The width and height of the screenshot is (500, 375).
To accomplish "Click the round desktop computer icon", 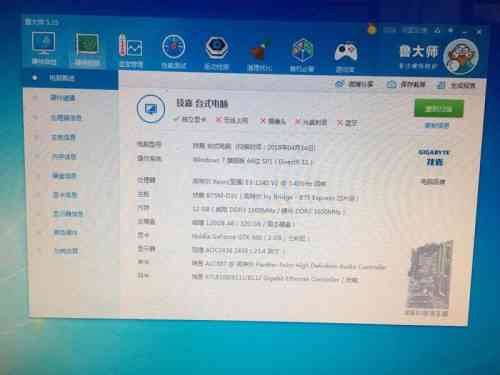I will [x=151, y=109].
